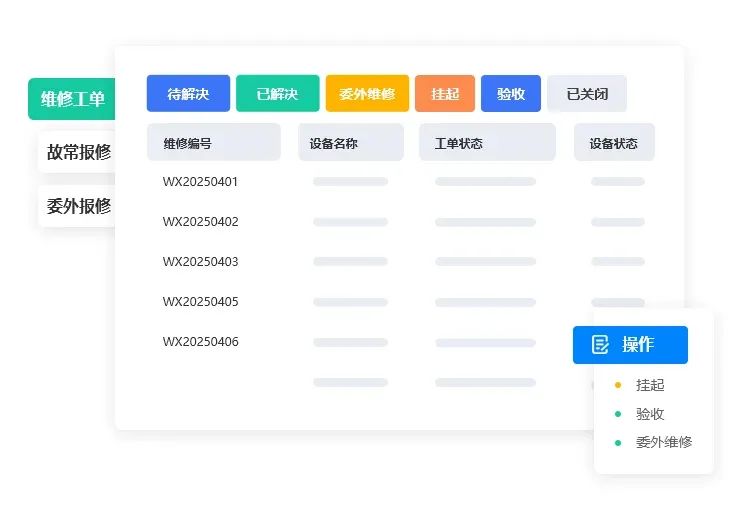This screenshot has width=750, height=510.
Task: Choose 验收 in the 操作 menu
Action: (x=650, y=414)
